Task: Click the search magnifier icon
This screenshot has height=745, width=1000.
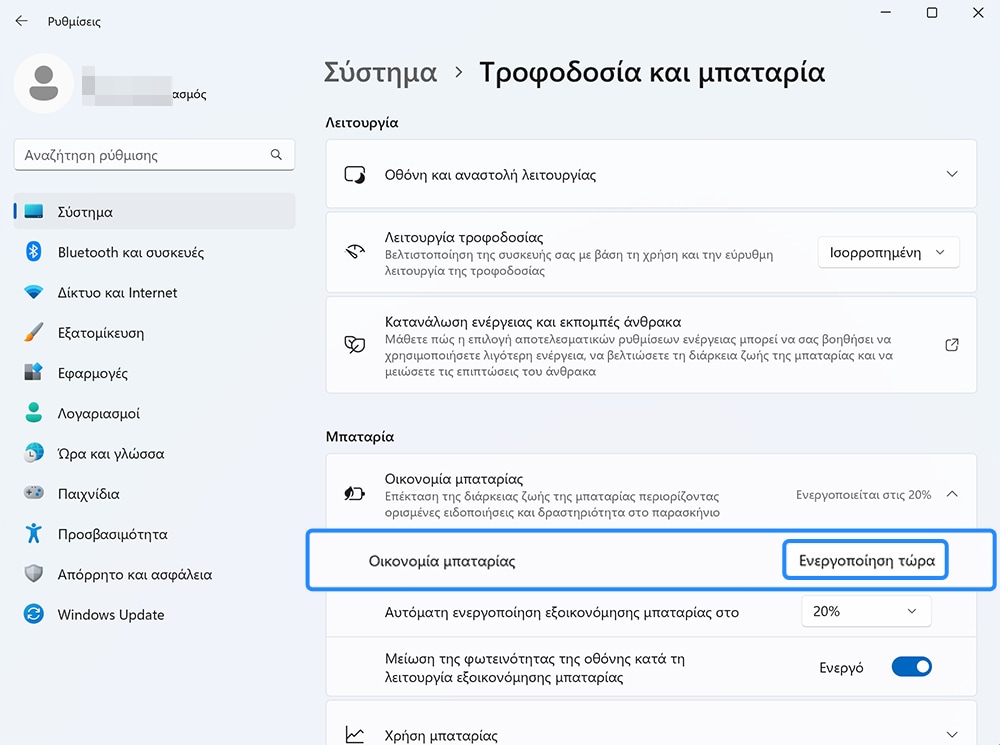Action: point(276,154)
